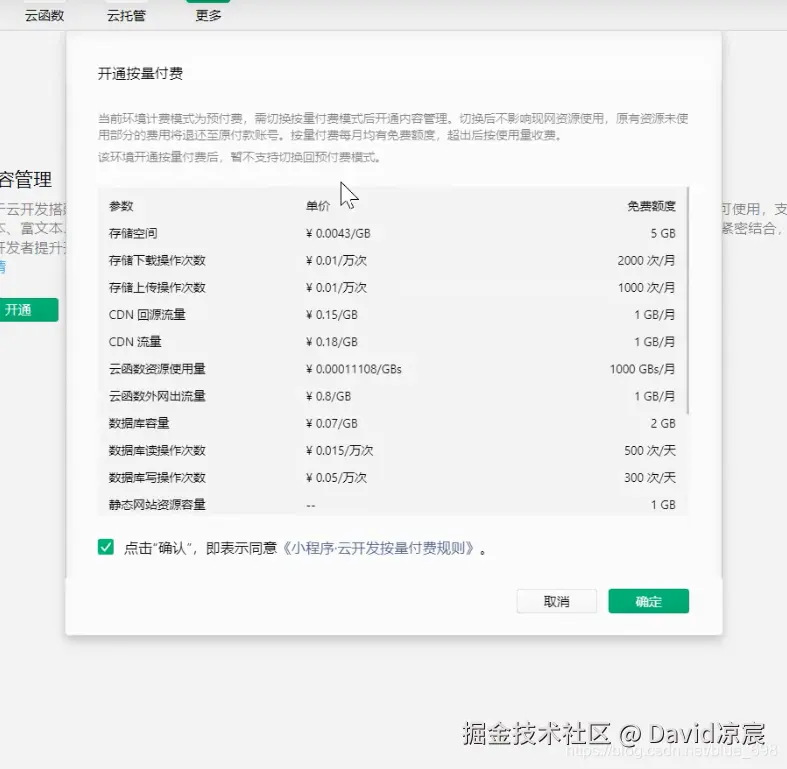Click price ¥ 0.015/万次

click(340, 450)
